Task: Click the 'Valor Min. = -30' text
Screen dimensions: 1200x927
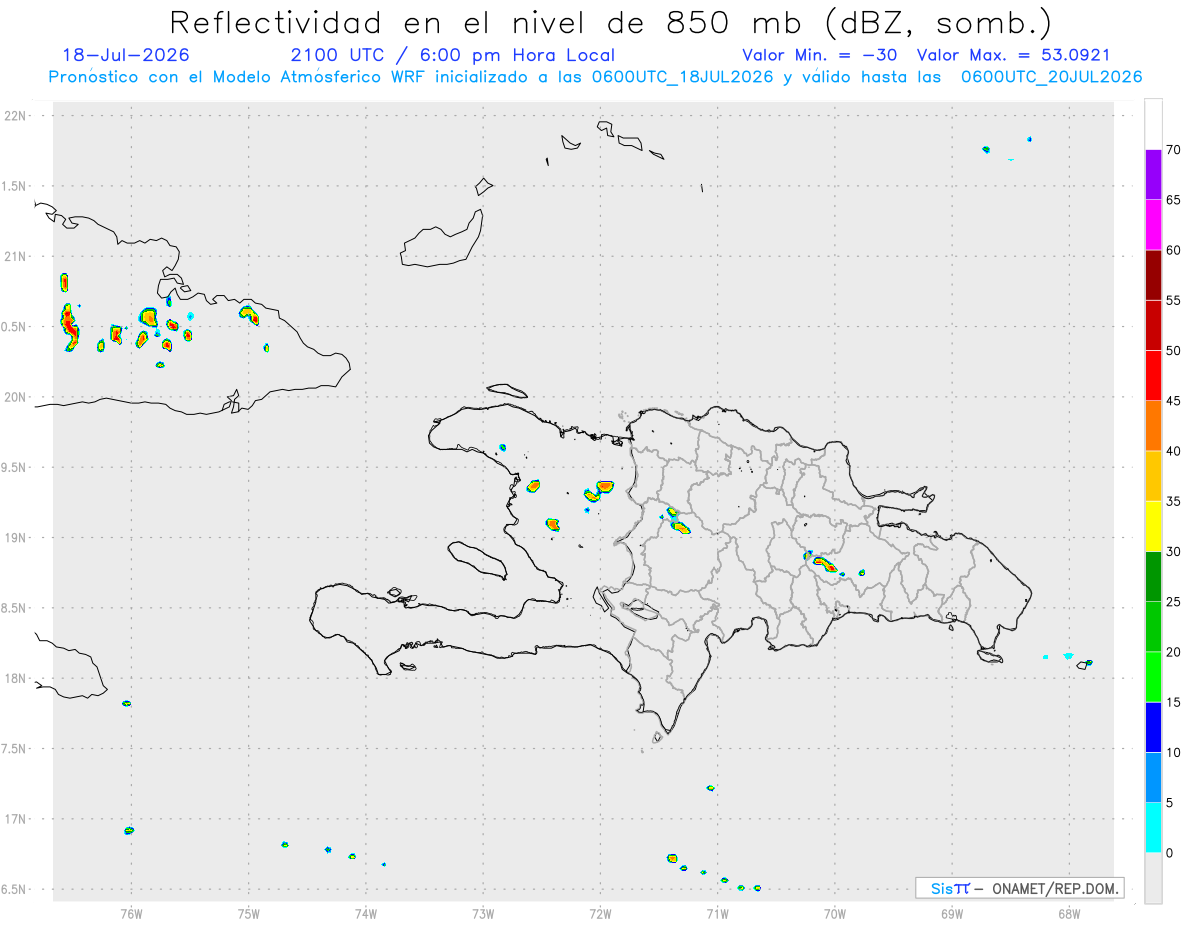Action: pos(821,55)
